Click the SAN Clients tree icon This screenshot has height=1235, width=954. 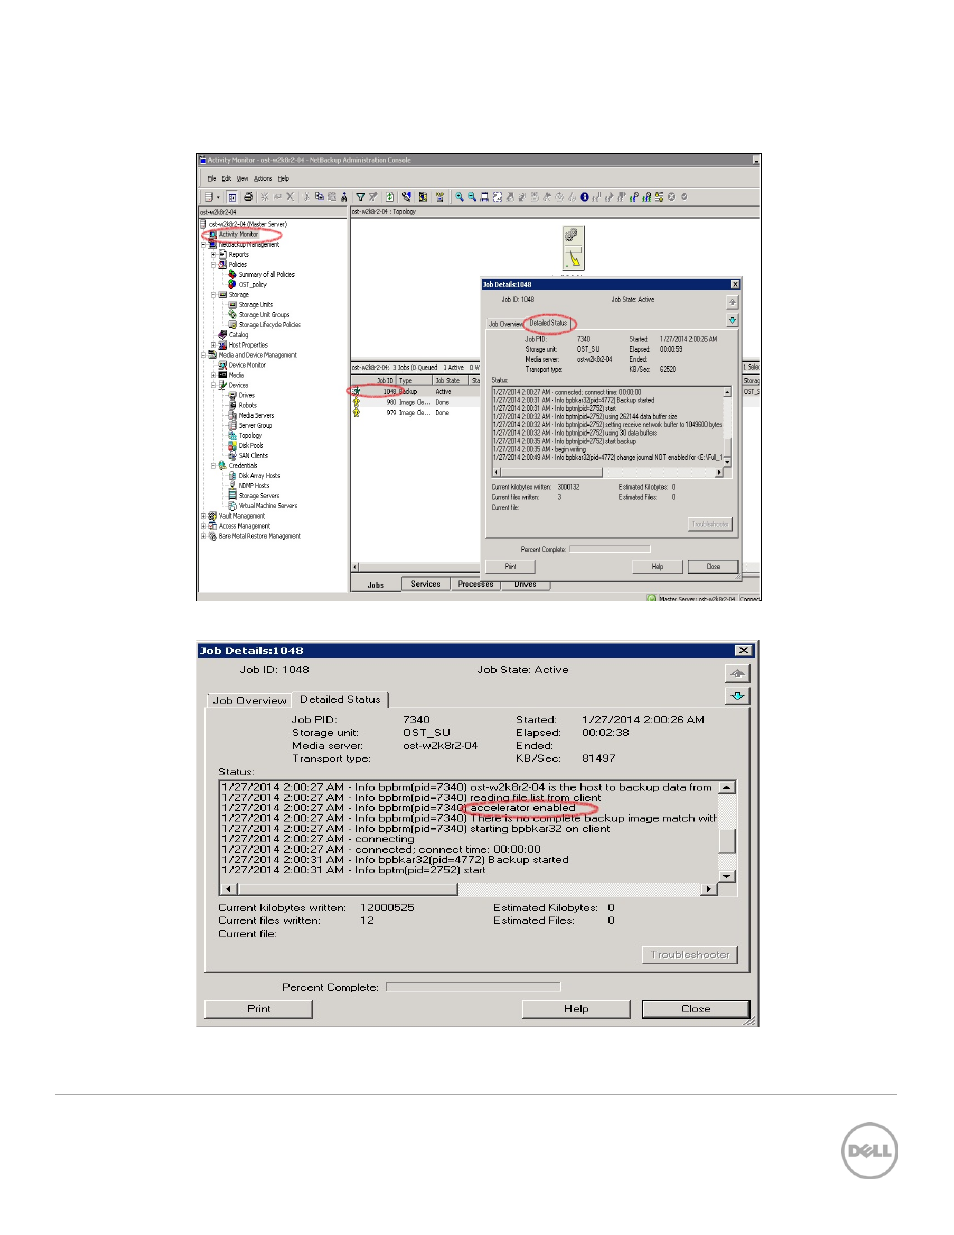pyautogui.click(x=233, y=455)
